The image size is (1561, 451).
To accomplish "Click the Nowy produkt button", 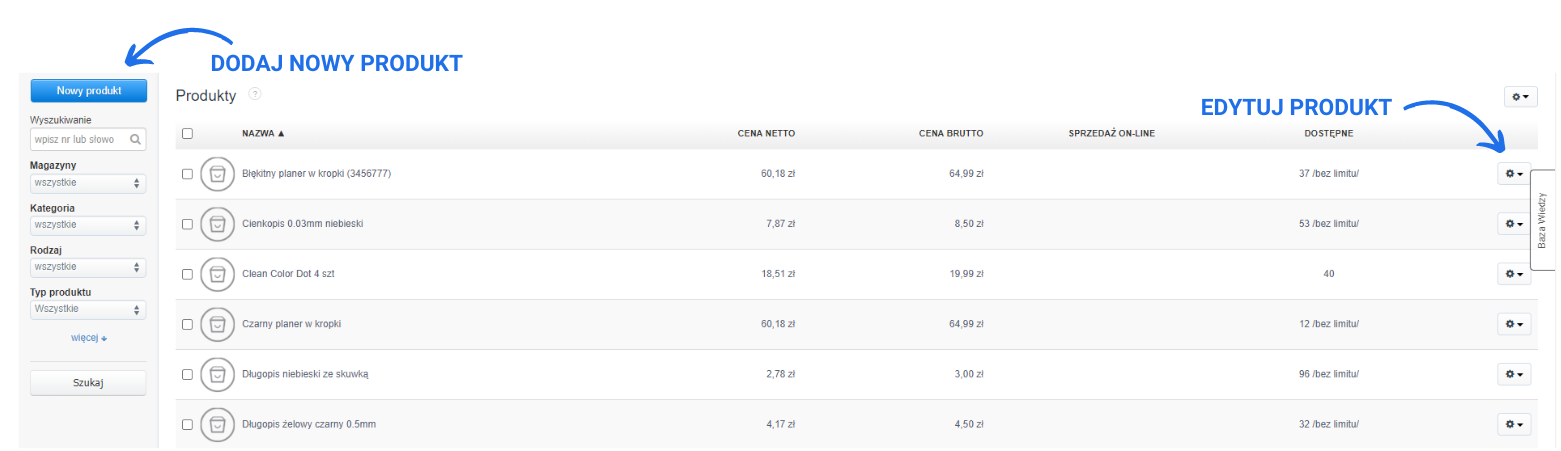I will [x=89, y=91].
